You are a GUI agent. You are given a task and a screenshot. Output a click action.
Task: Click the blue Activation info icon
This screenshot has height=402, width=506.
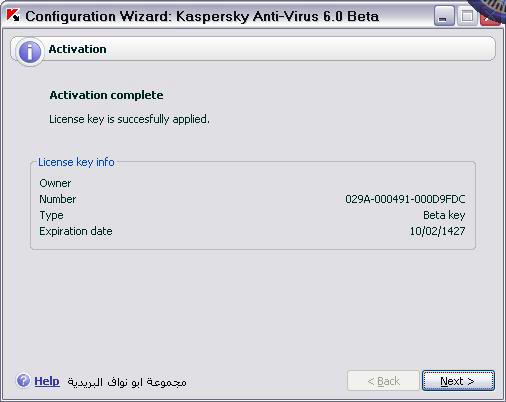[30, 52]
